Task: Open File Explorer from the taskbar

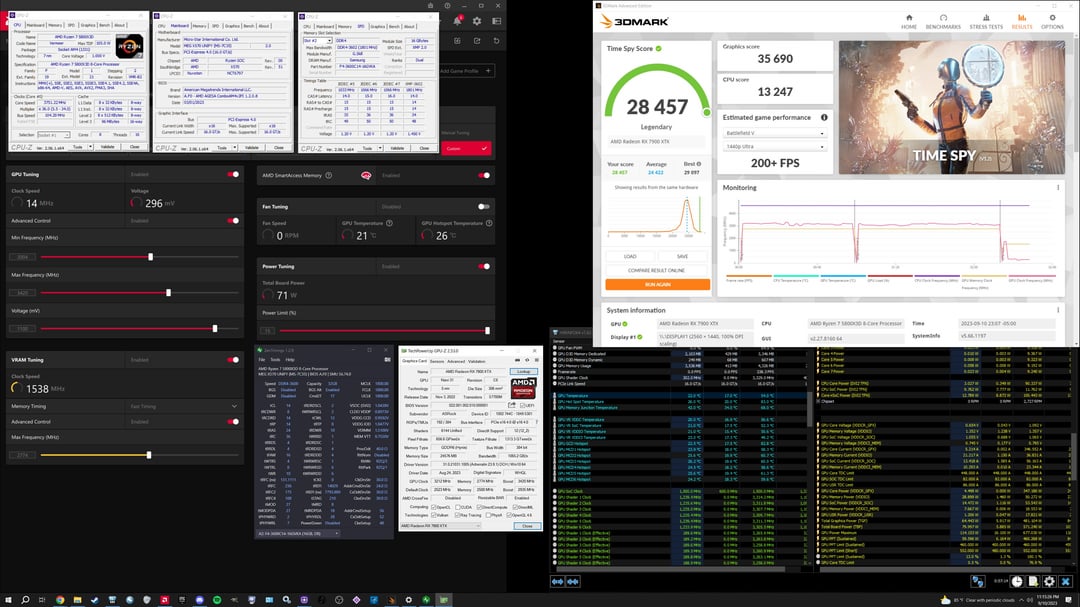Action: point(77,600)
